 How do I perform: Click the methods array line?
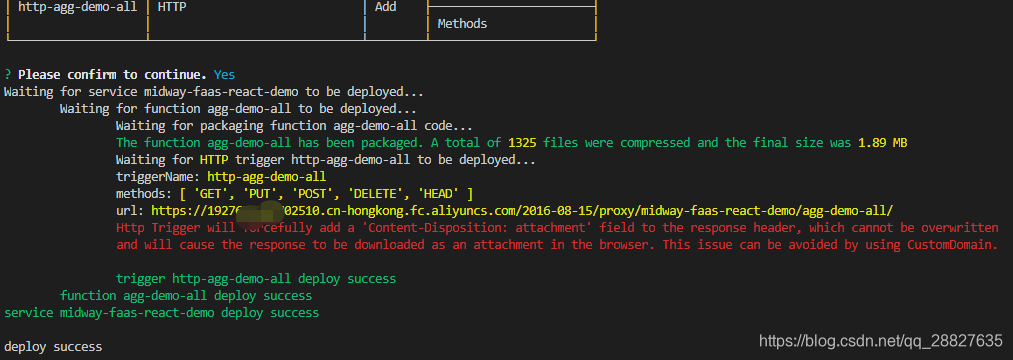pyautogui.click(x=295, y=193)
